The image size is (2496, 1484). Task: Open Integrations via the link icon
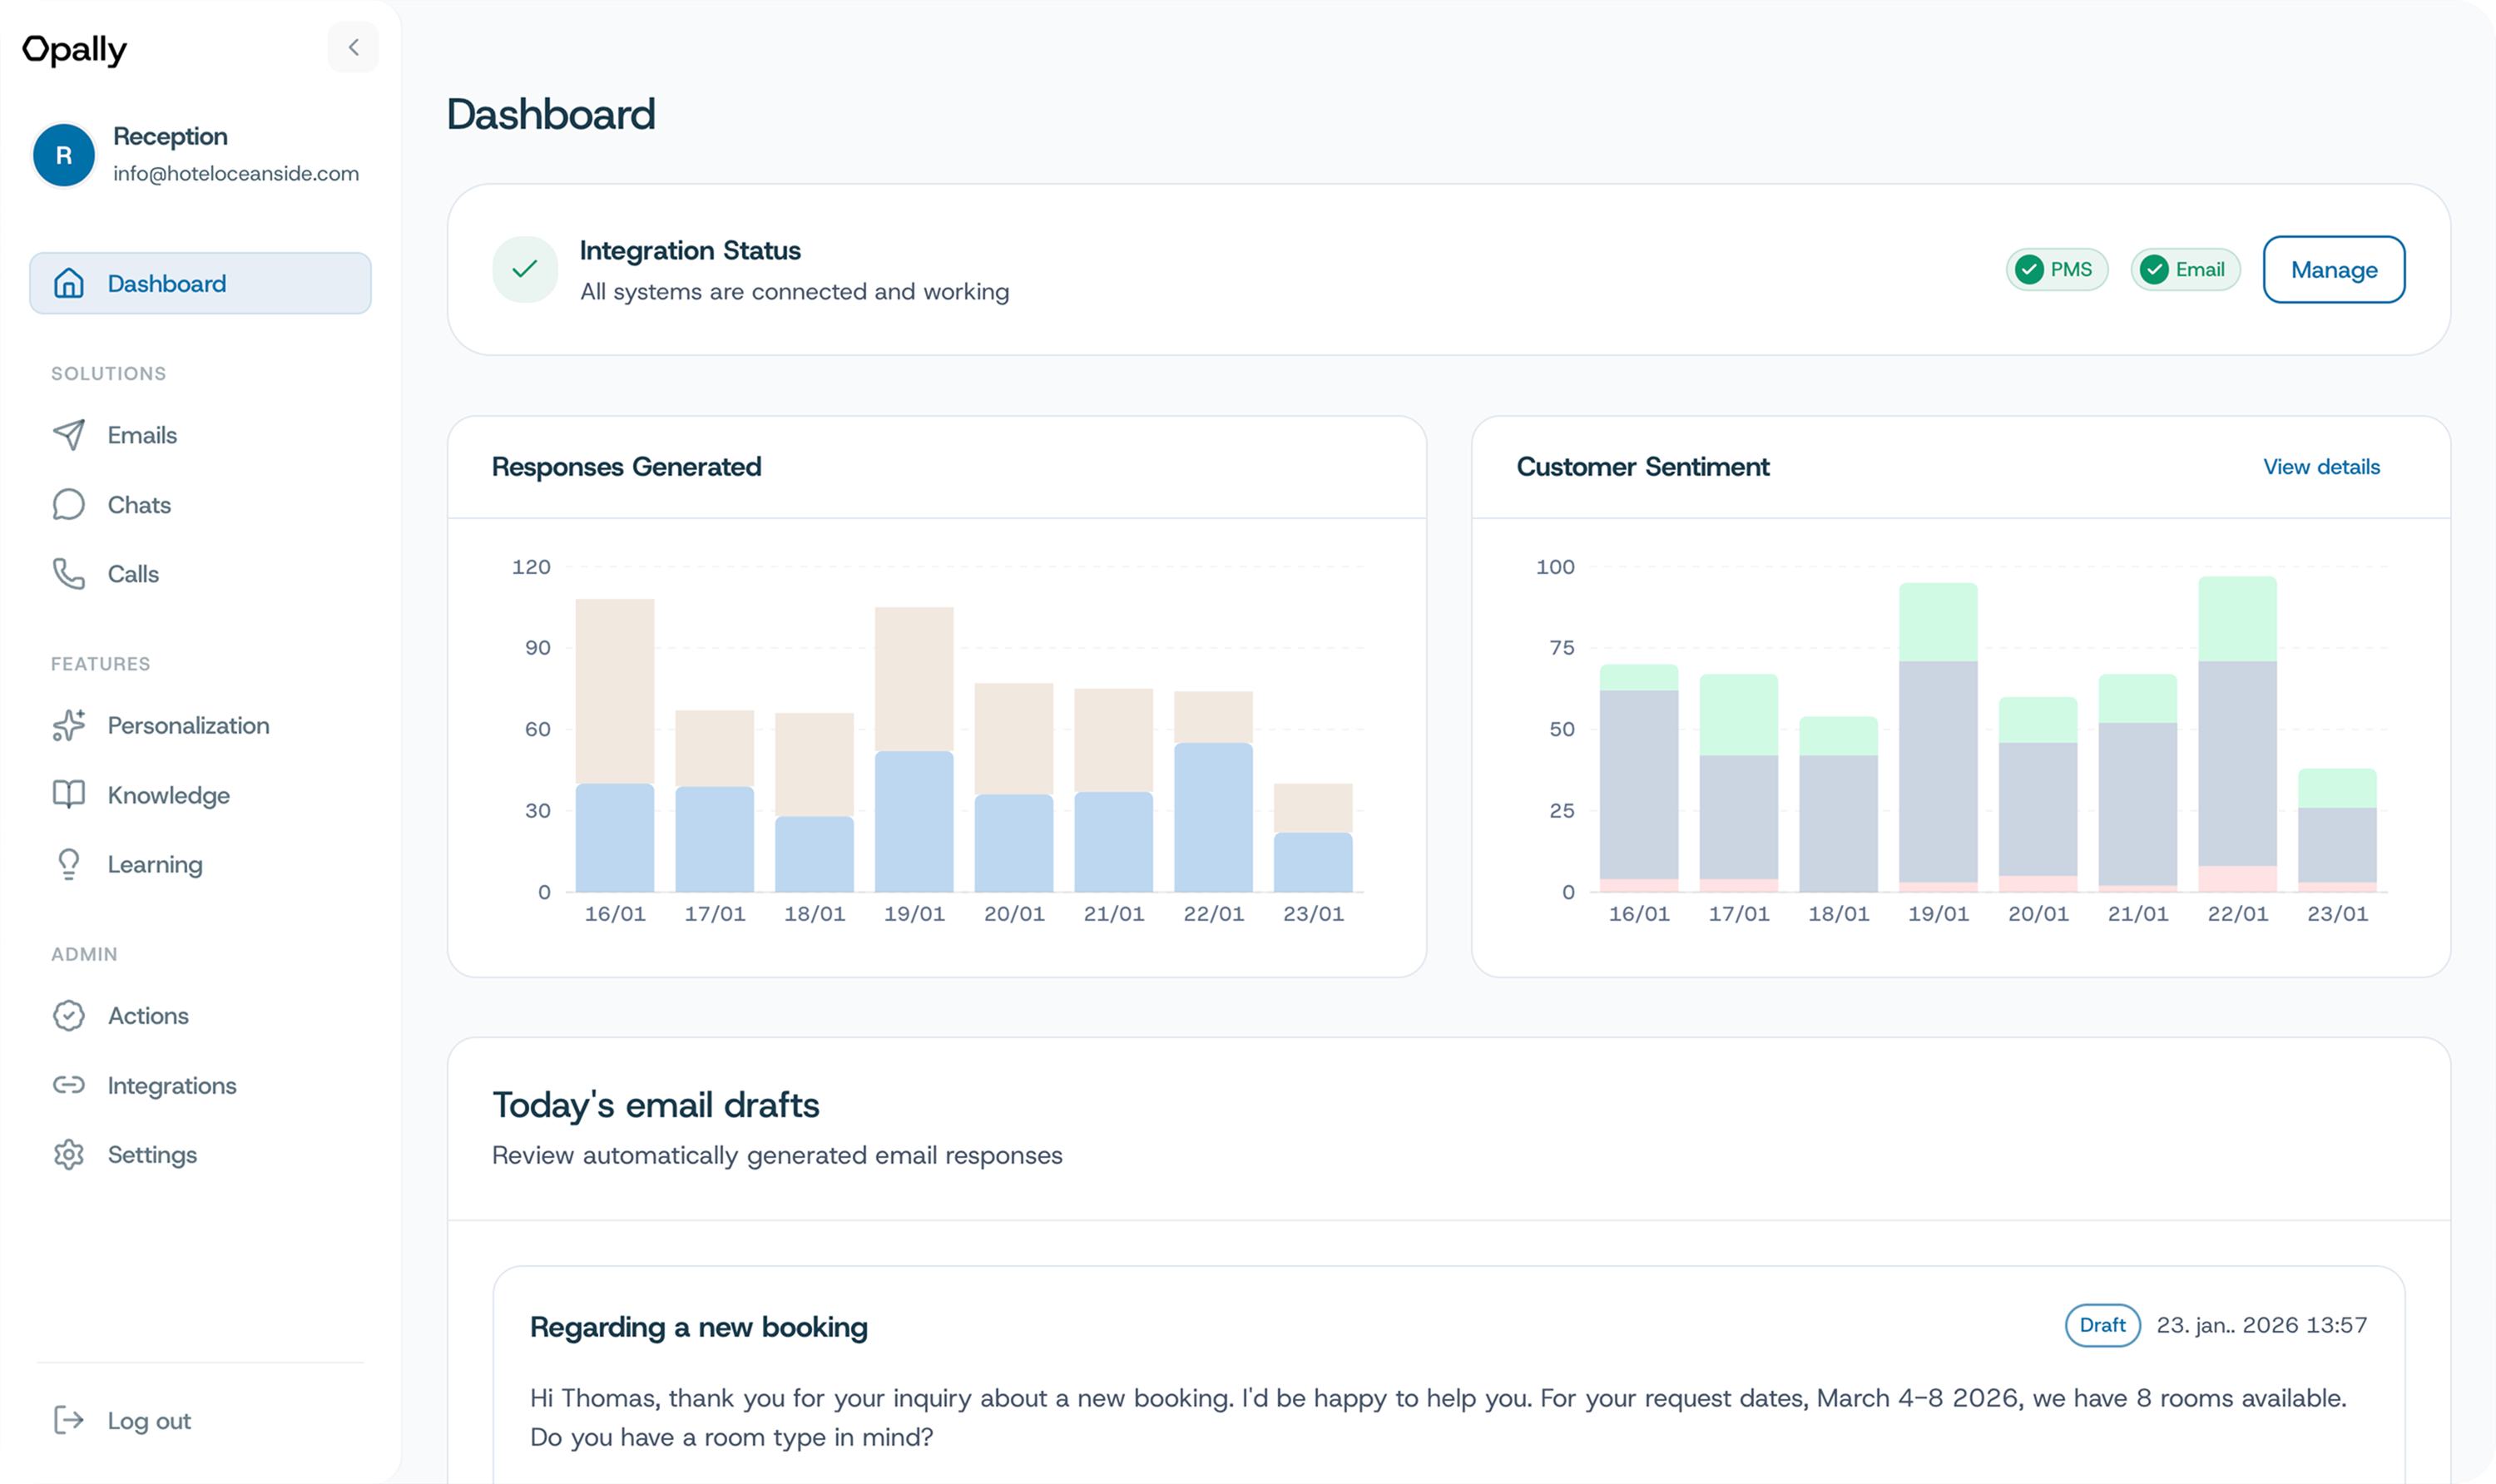tap(67, 1085)
